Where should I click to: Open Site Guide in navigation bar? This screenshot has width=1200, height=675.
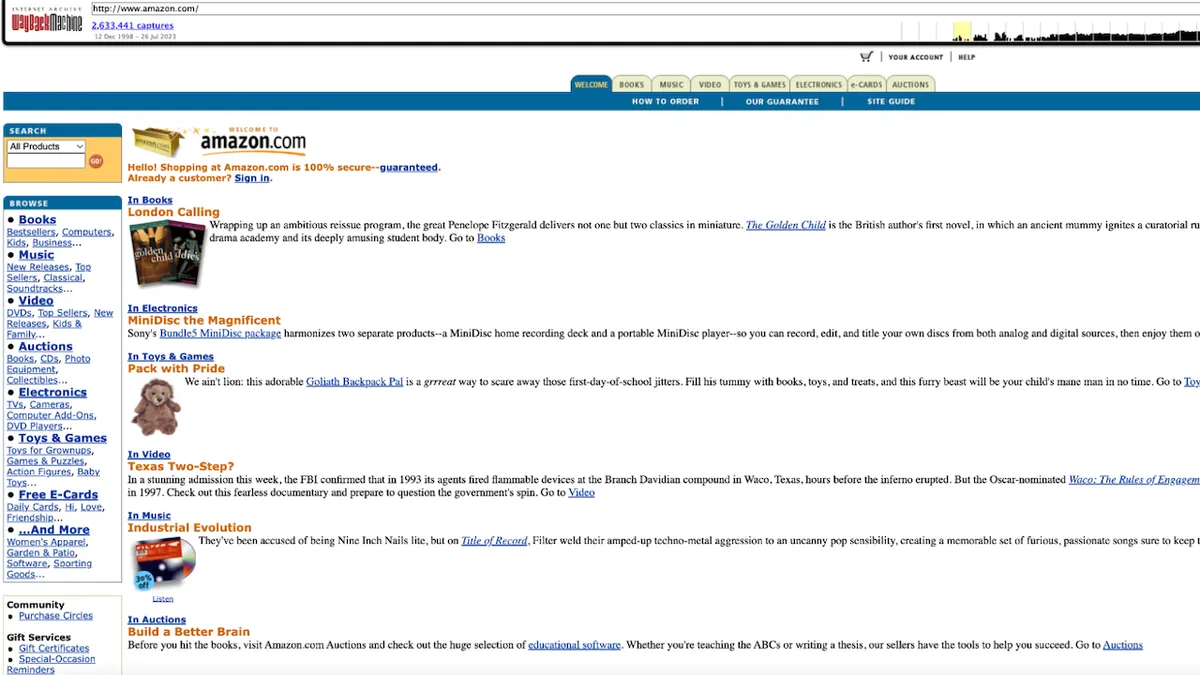pos(891,102)
